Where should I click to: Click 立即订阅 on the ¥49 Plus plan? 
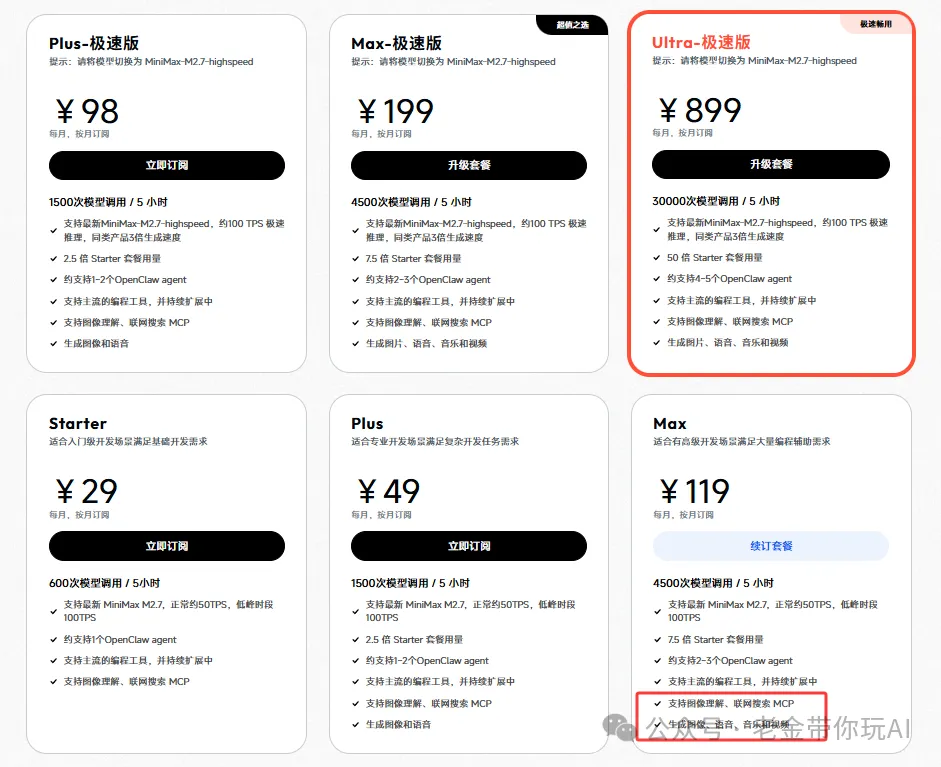[468, 546]
